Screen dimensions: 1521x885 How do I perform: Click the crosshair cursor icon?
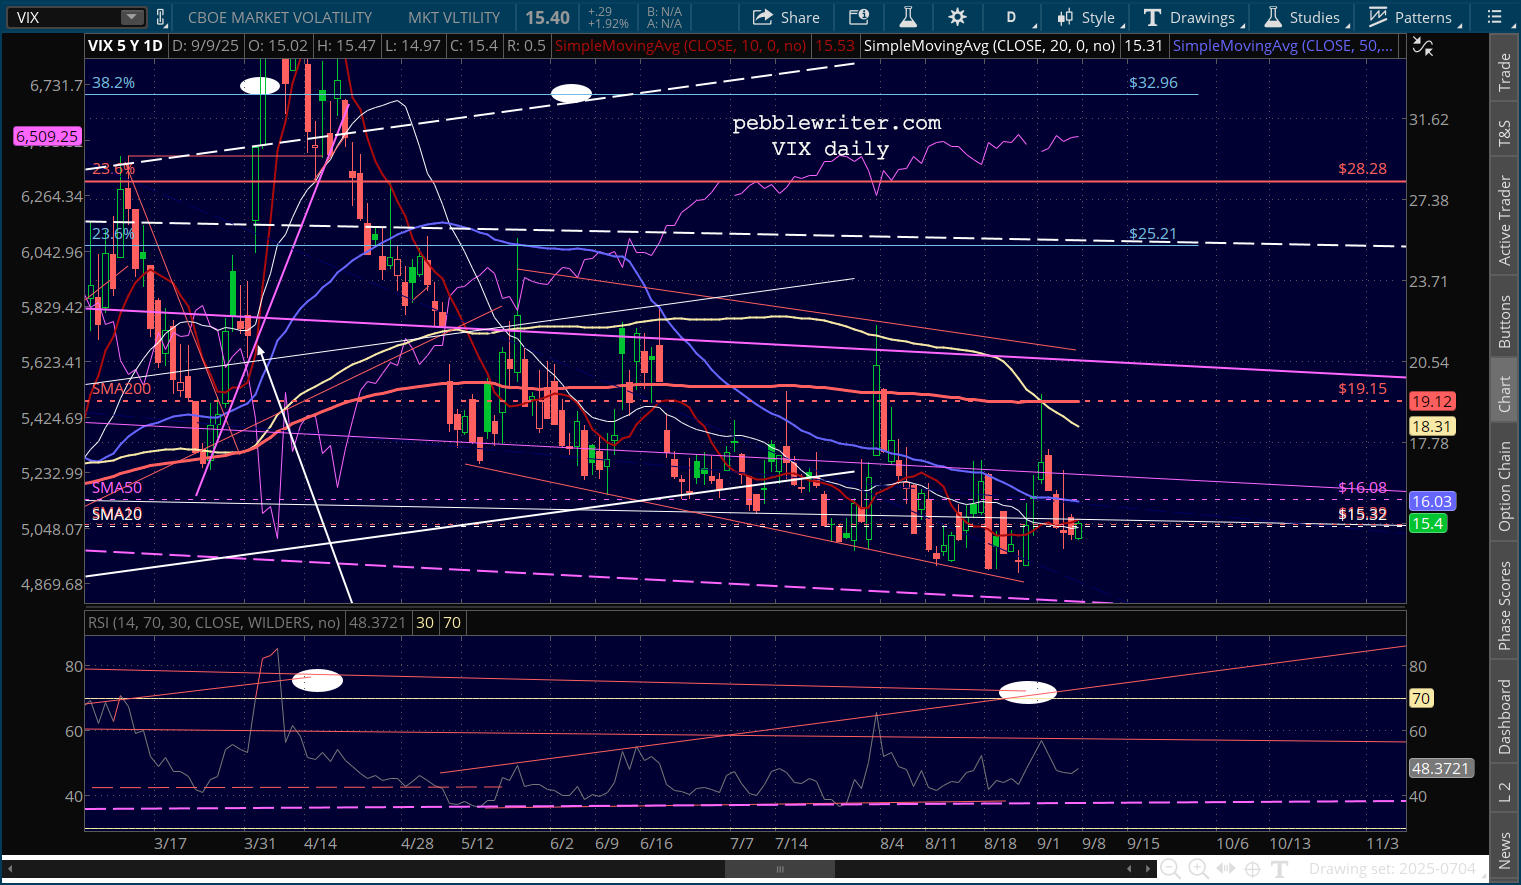tap(1252, 869)
